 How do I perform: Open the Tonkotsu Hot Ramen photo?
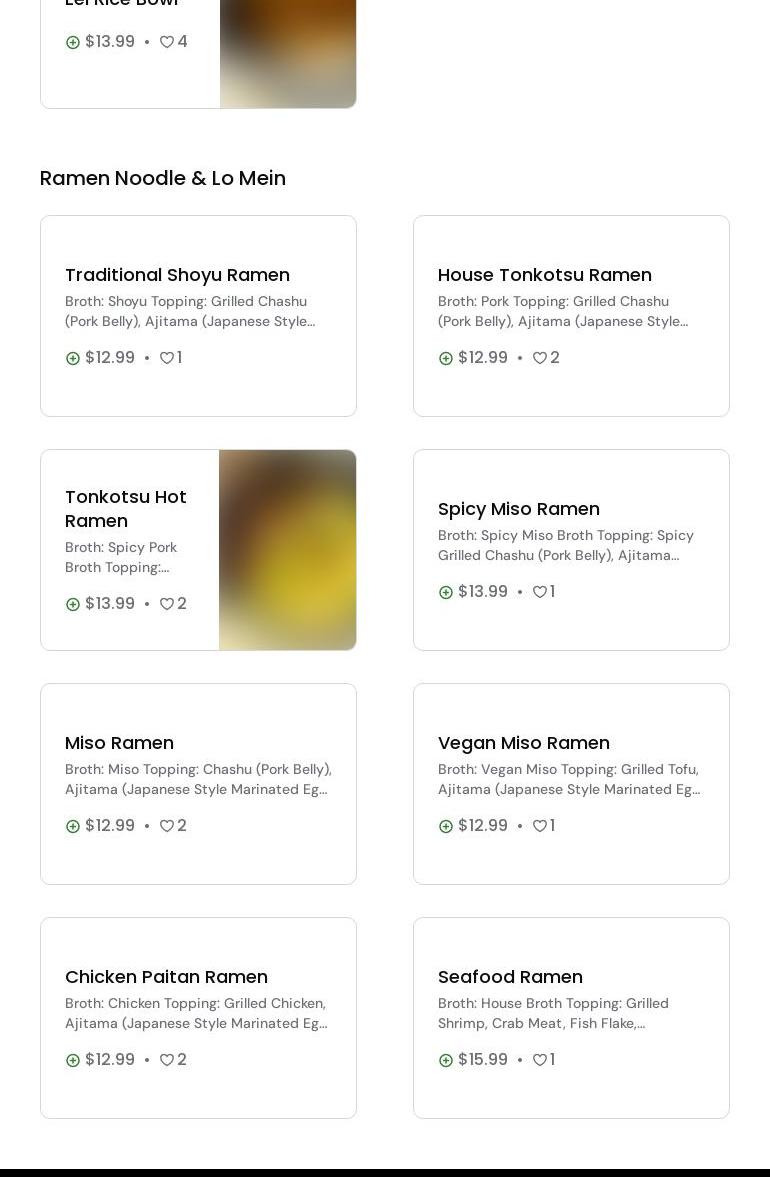click(x=287, y=550)
